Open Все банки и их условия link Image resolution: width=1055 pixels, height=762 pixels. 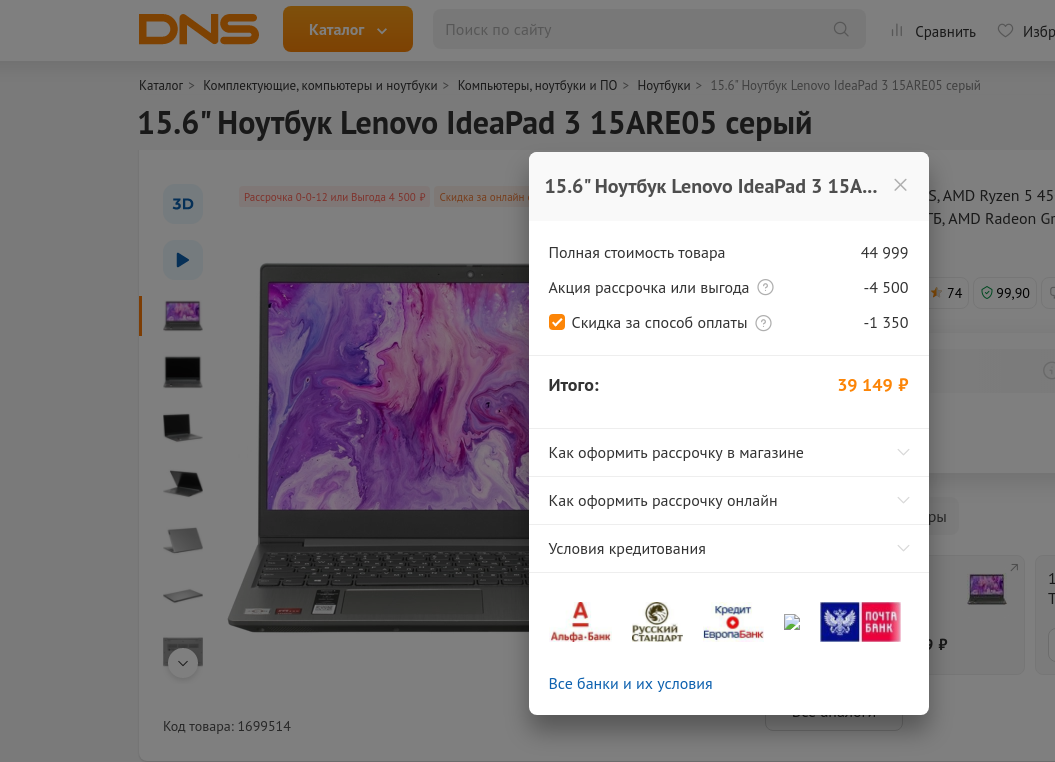point(630,684)
